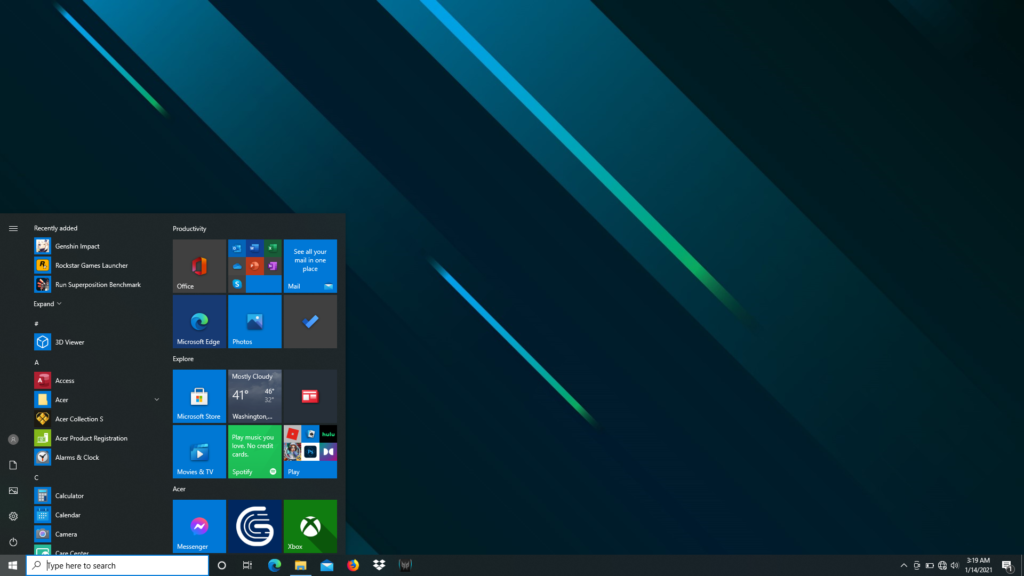
Task: Launch Edge from the taskbar
Action: [274, 566]
